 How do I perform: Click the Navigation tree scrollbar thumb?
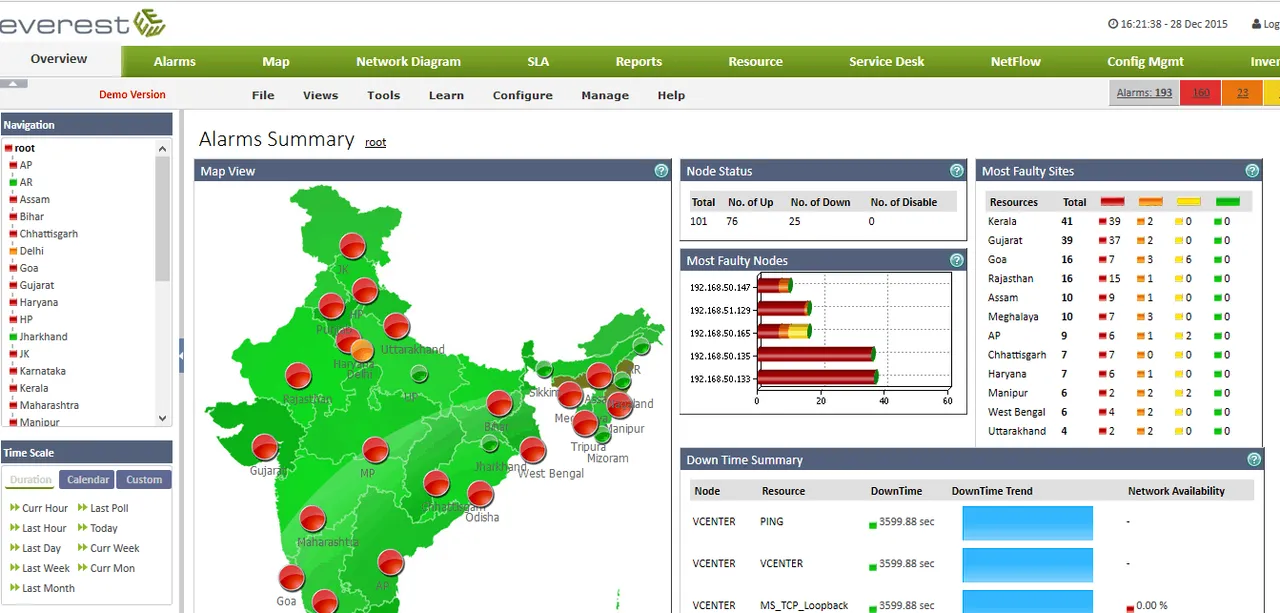tap(163, 218)
